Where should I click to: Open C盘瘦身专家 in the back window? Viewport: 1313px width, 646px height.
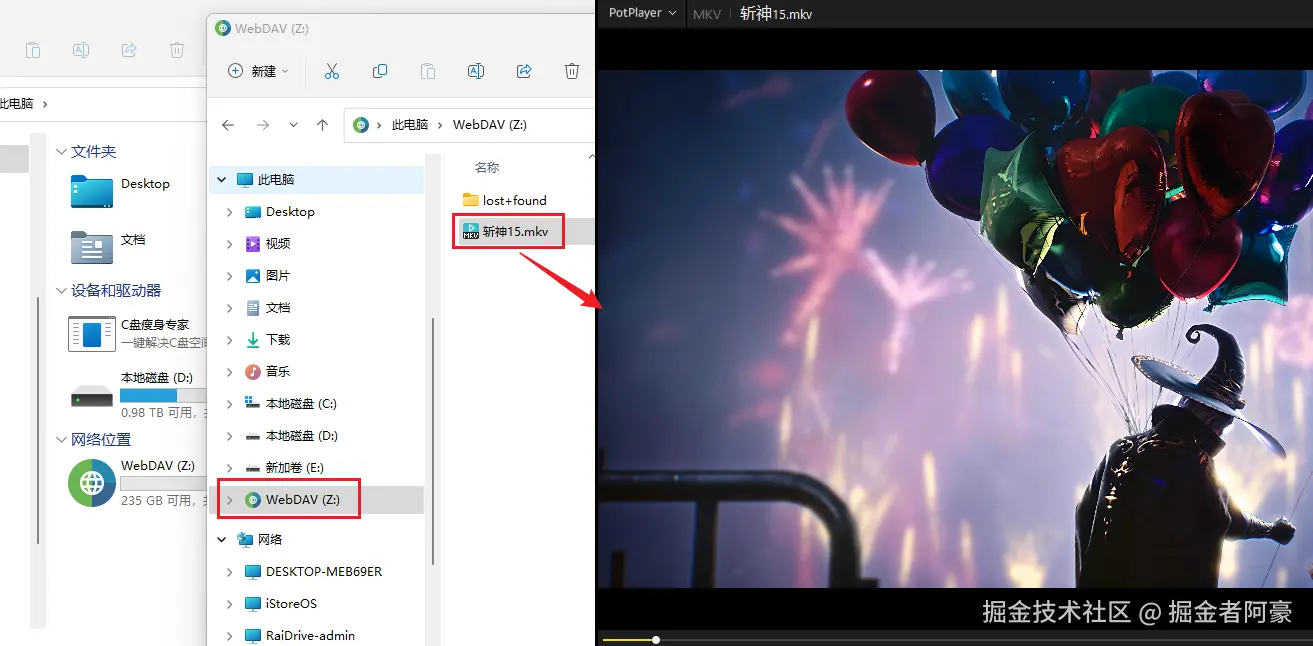pos(136,334)
